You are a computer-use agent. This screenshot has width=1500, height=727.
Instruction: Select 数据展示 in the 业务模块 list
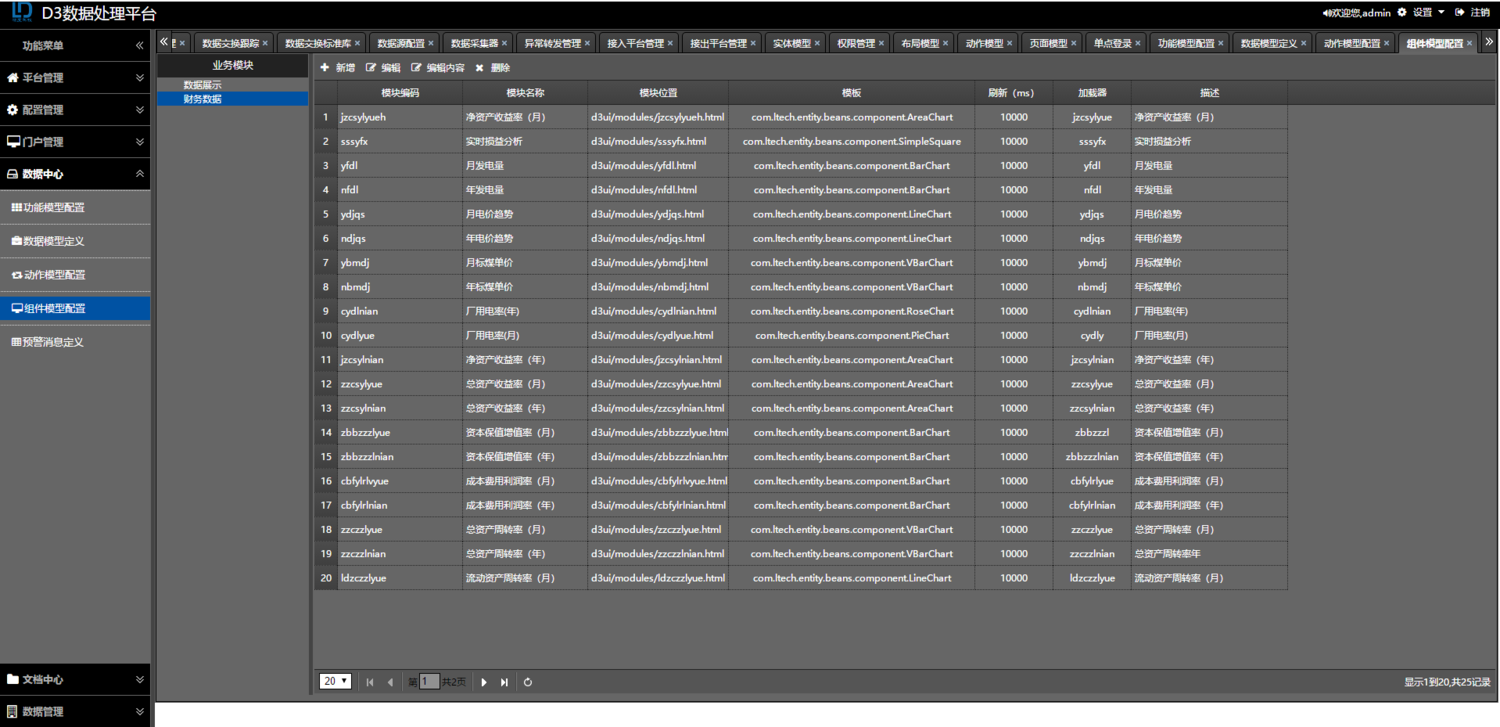[x=202, y=85]
